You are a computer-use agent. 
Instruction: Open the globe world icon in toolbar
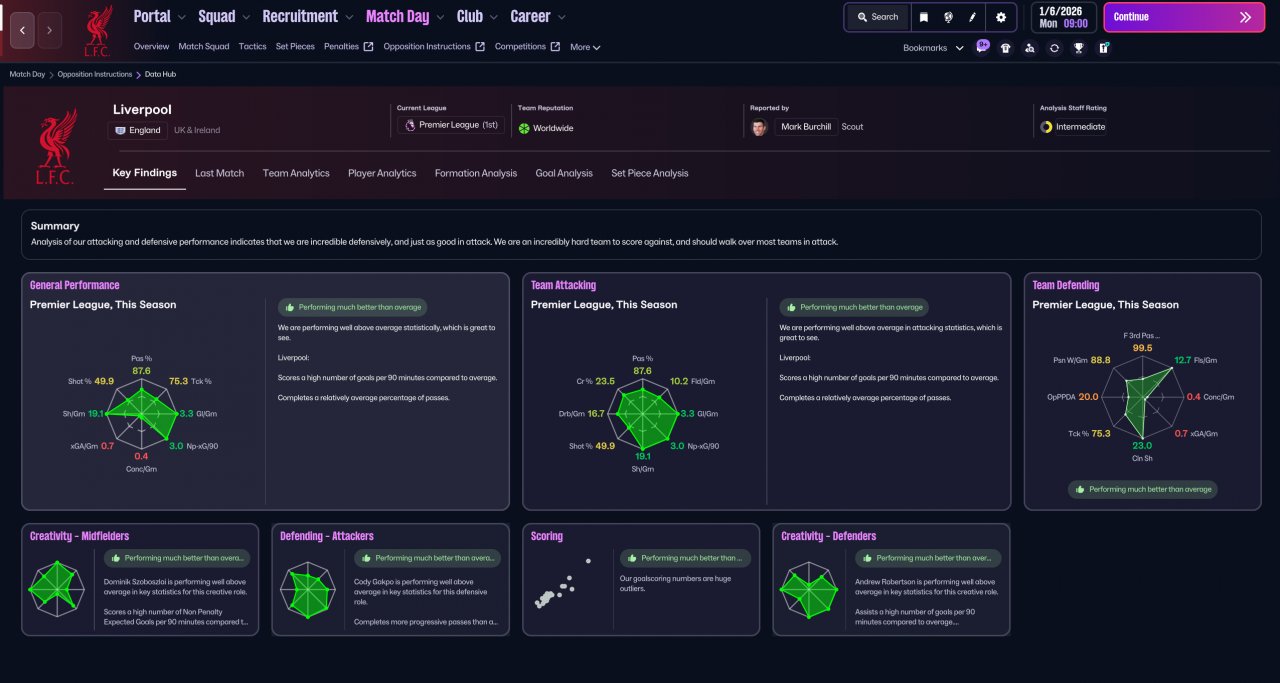pos(948,17)
